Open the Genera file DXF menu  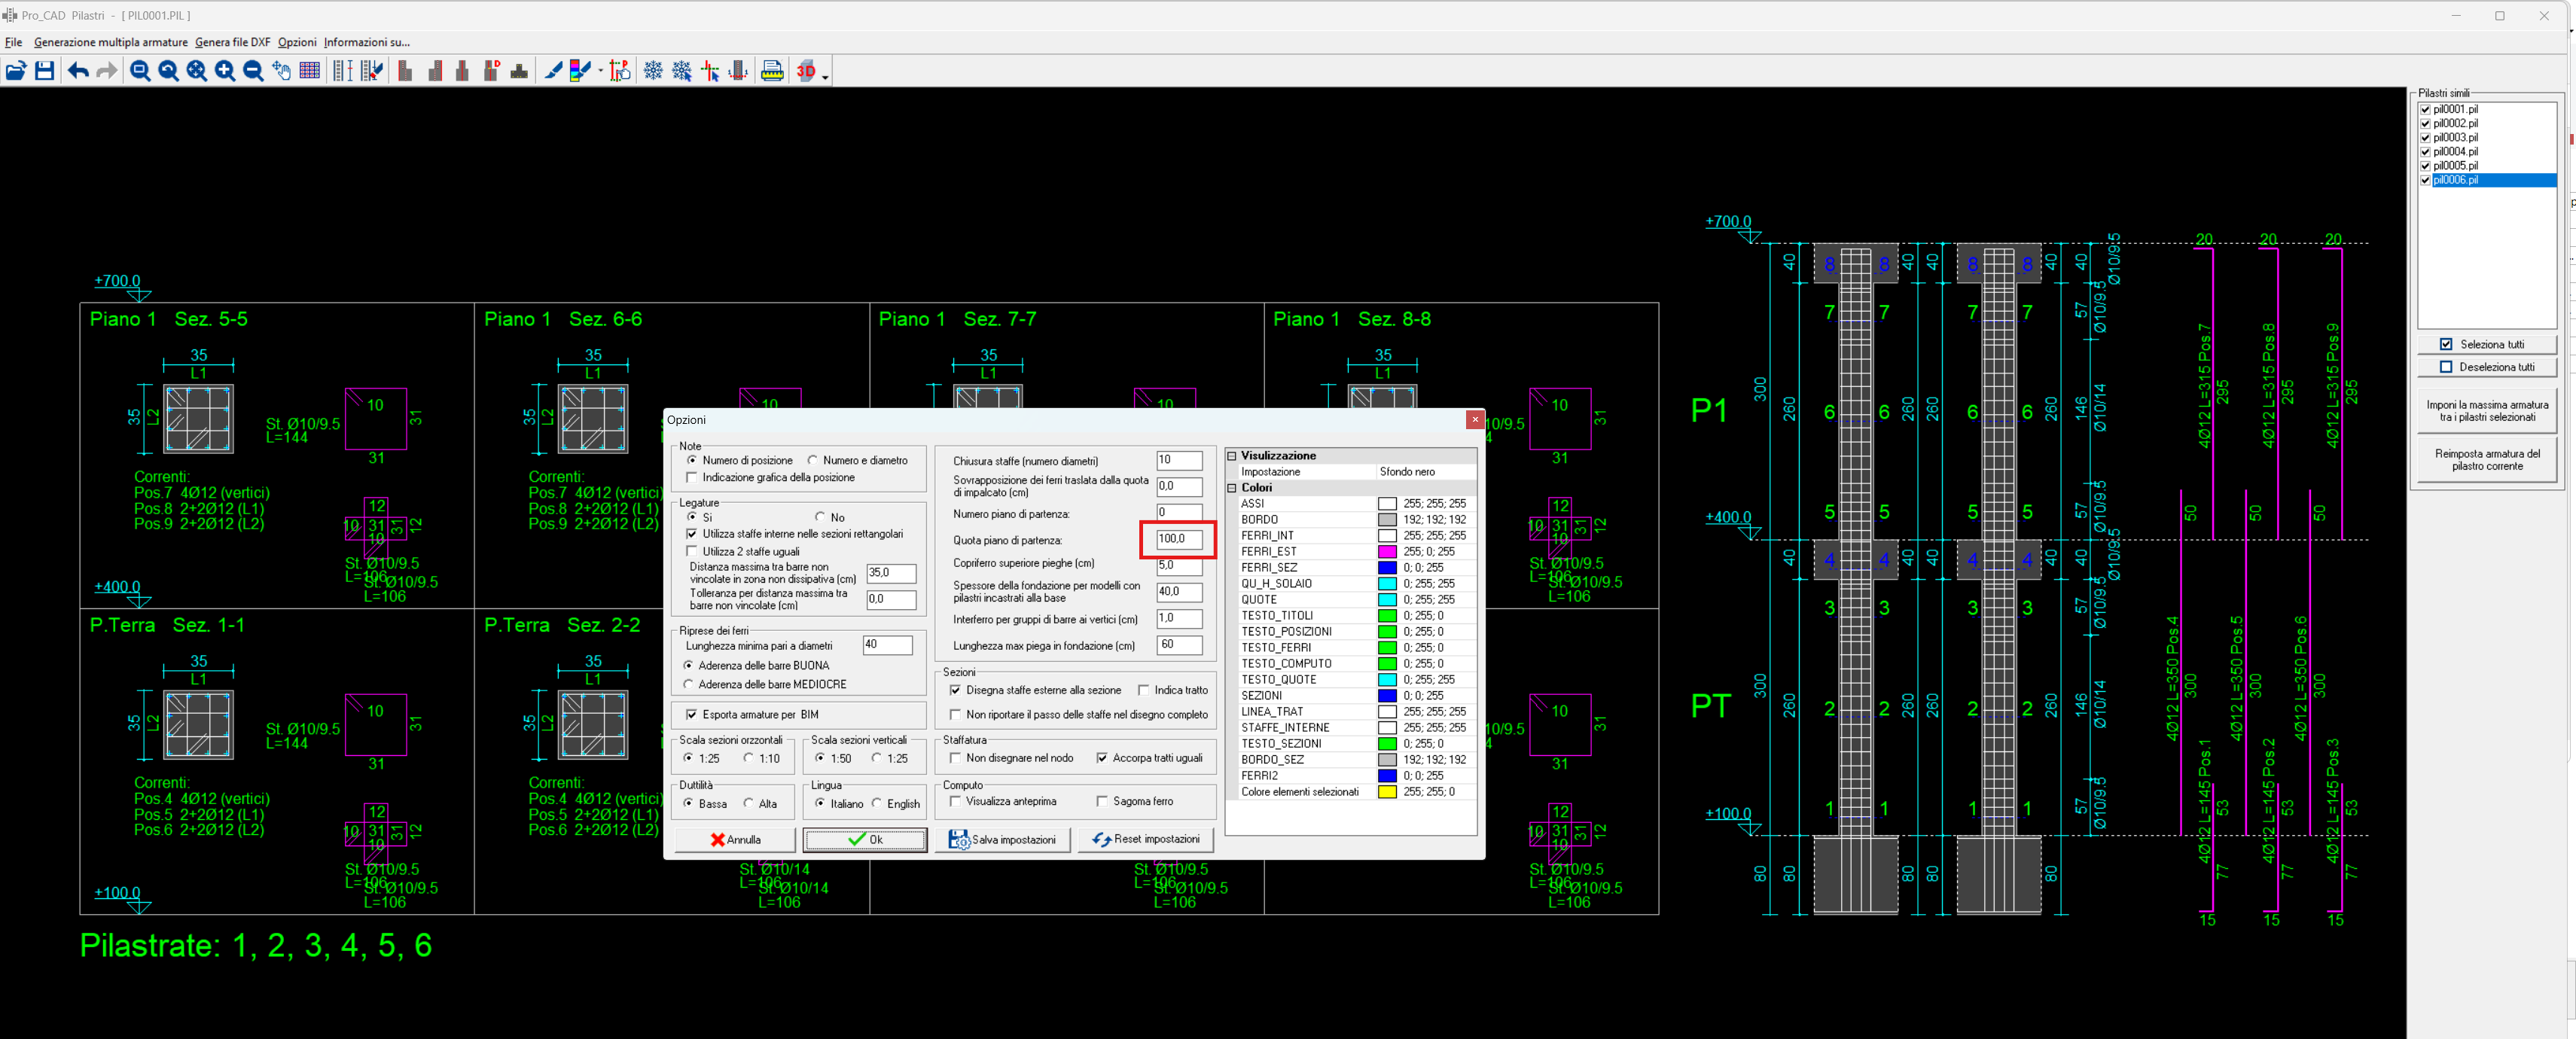[232, 42]
